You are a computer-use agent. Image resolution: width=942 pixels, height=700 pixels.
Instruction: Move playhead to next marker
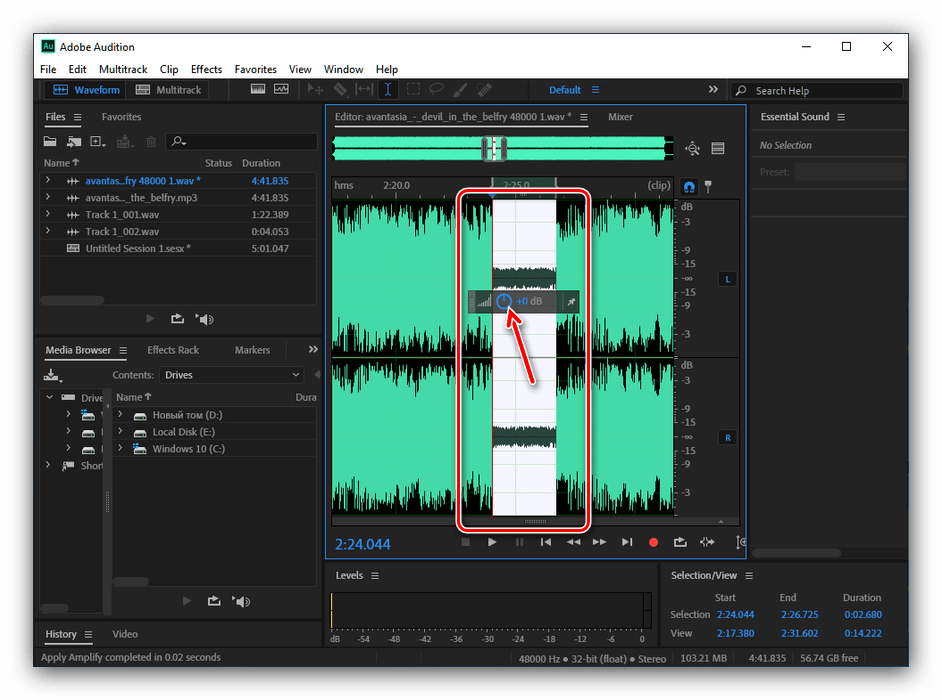tap(626, 542)
